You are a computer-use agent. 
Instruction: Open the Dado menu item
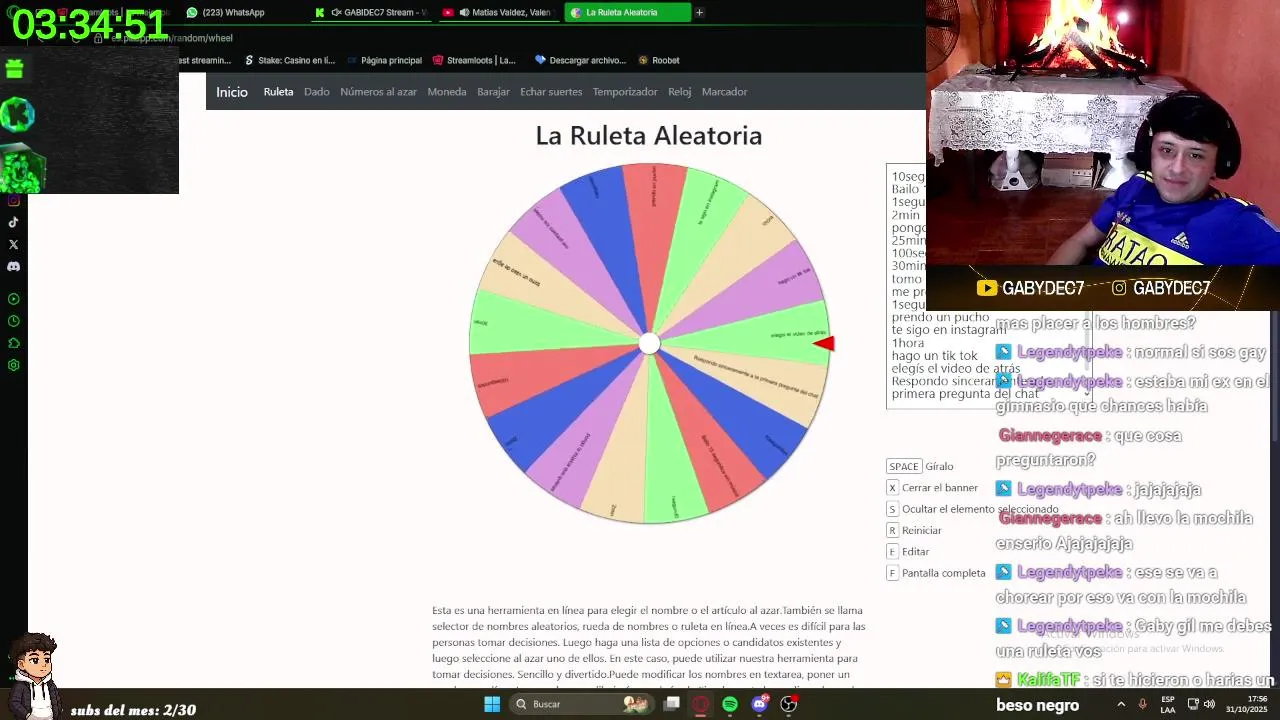click(x=317, y=92)
